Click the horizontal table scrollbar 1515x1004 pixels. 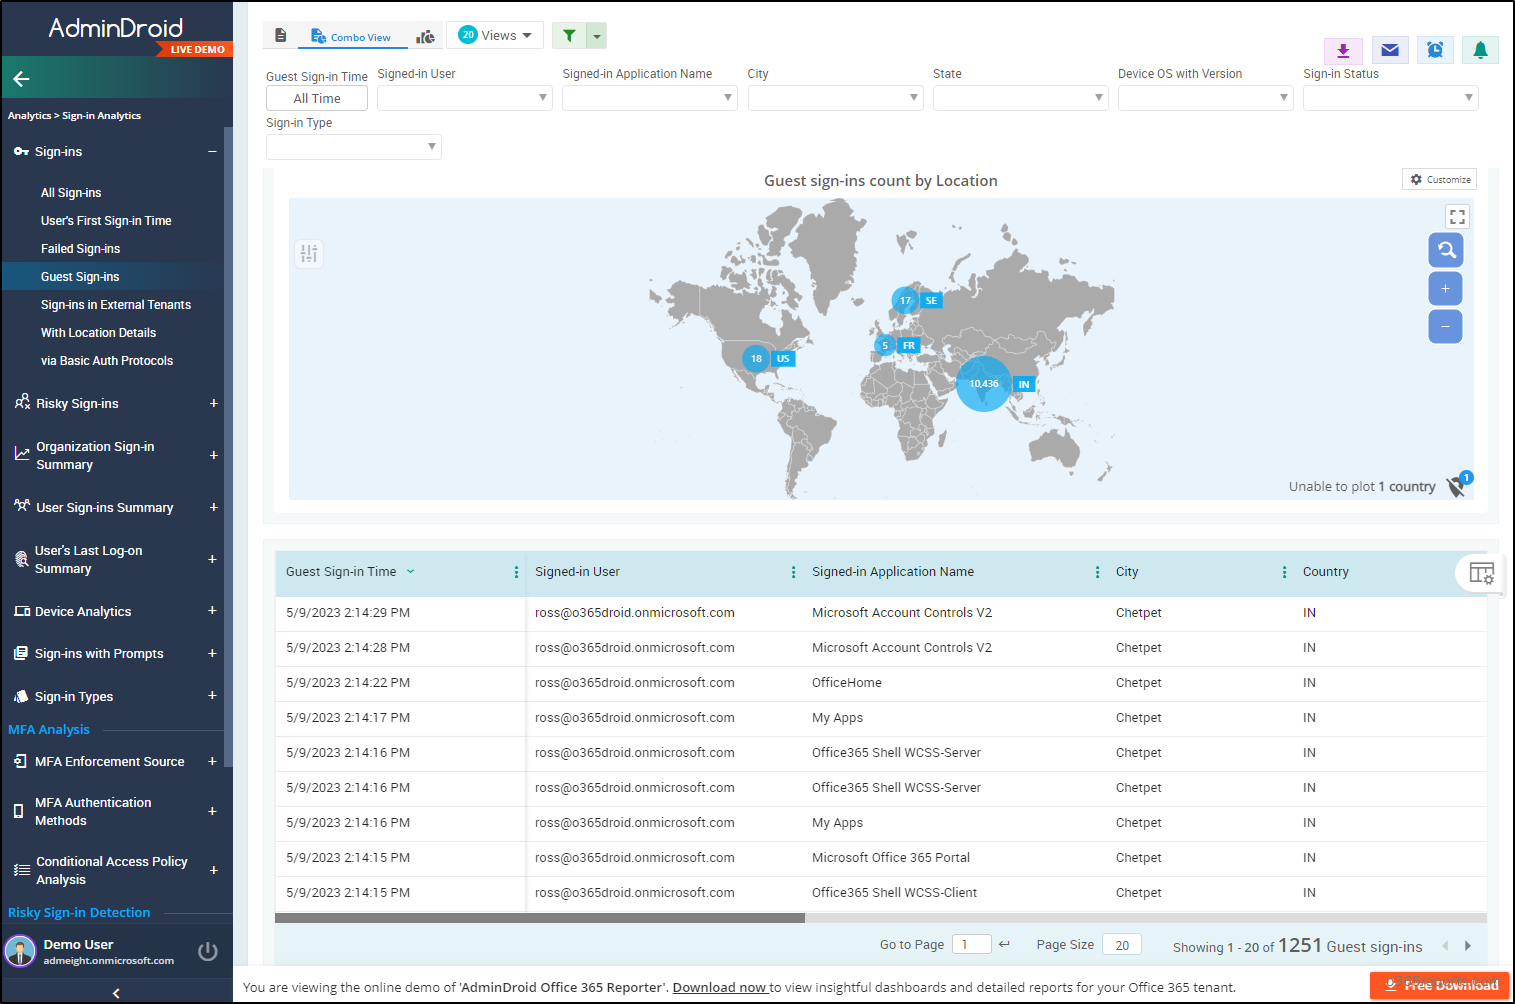pos(540,917)
